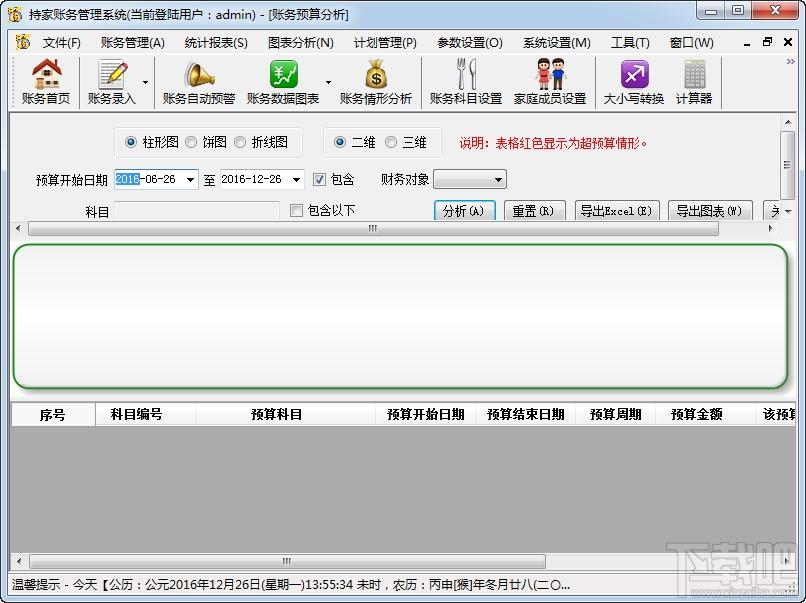
Task: Open the 工具(T) menu
Action: click(630, 43)
